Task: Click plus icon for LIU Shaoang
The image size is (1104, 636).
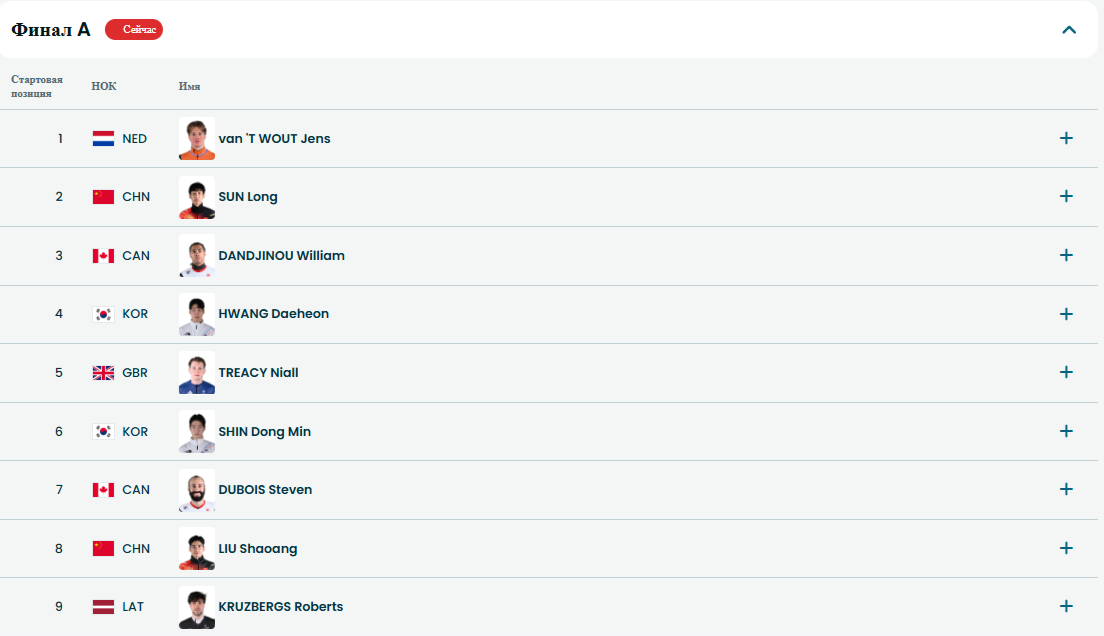Action: pyautogui.click(x=1066, y=548)
